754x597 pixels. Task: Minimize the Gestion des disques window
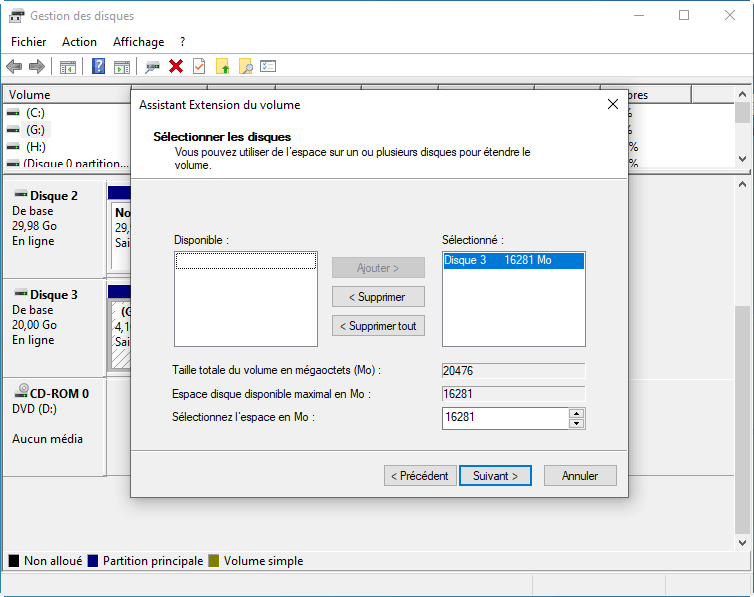point(639,15)
